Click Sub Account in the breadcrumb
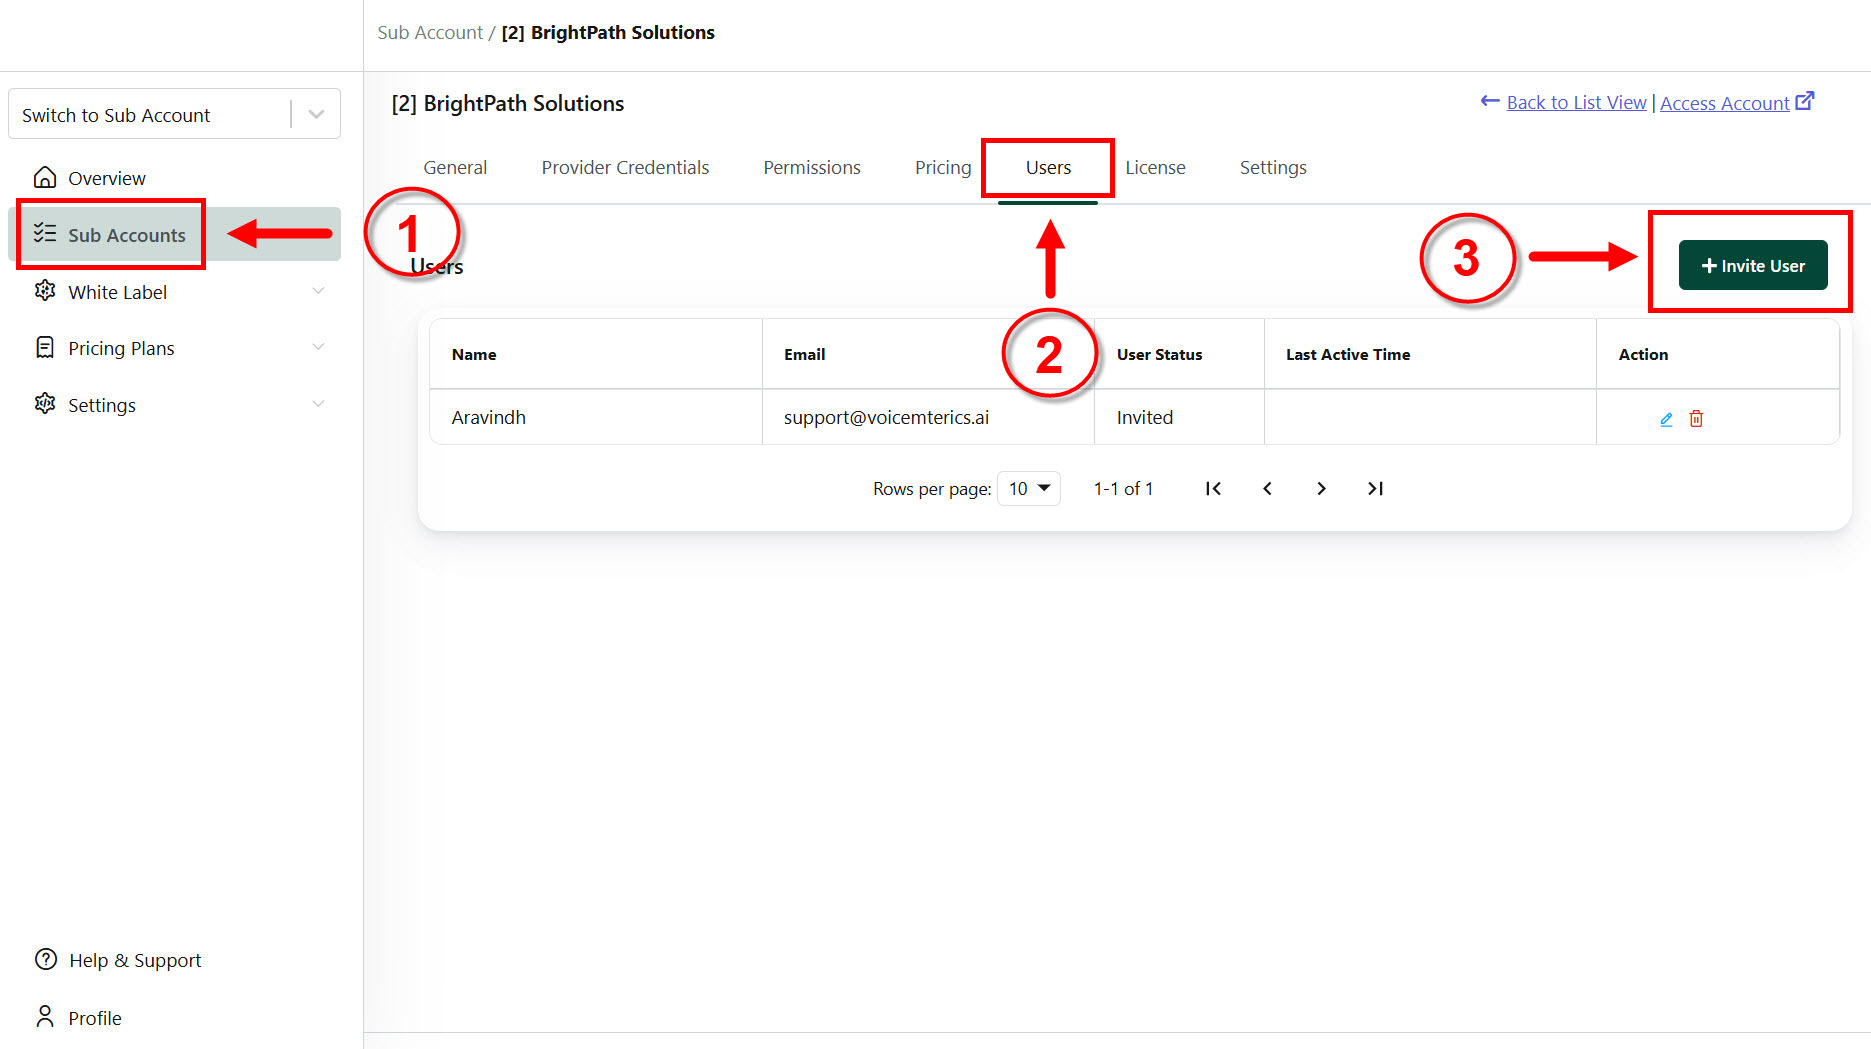Screen dimensions: 1871x1049 tap(430, 32)
